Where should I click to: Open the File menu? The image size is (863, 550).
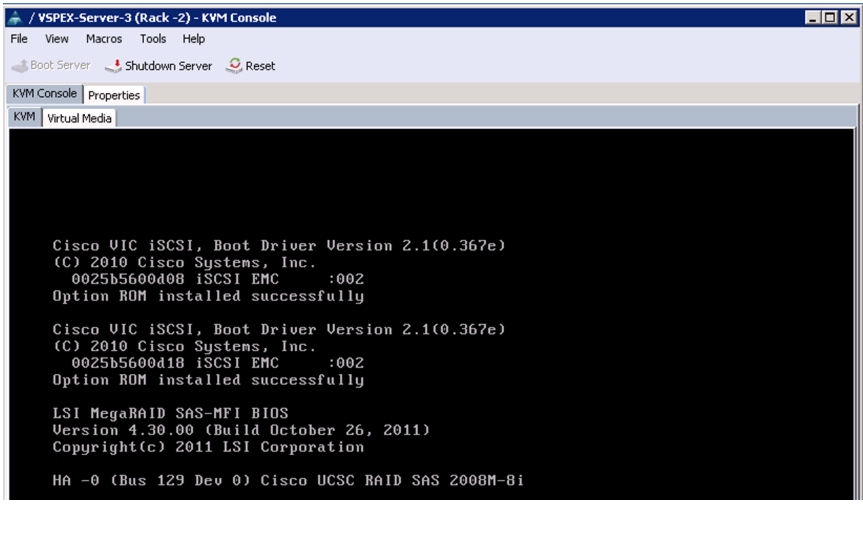pos(19,39)
